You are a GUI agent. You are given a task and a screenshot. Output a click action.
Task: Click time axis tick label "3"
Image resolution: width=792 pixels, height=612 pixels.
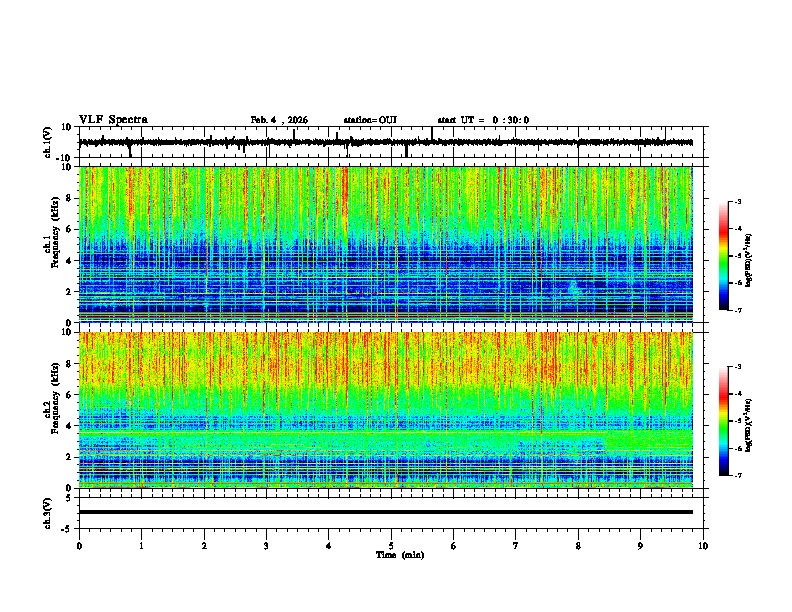267,546
